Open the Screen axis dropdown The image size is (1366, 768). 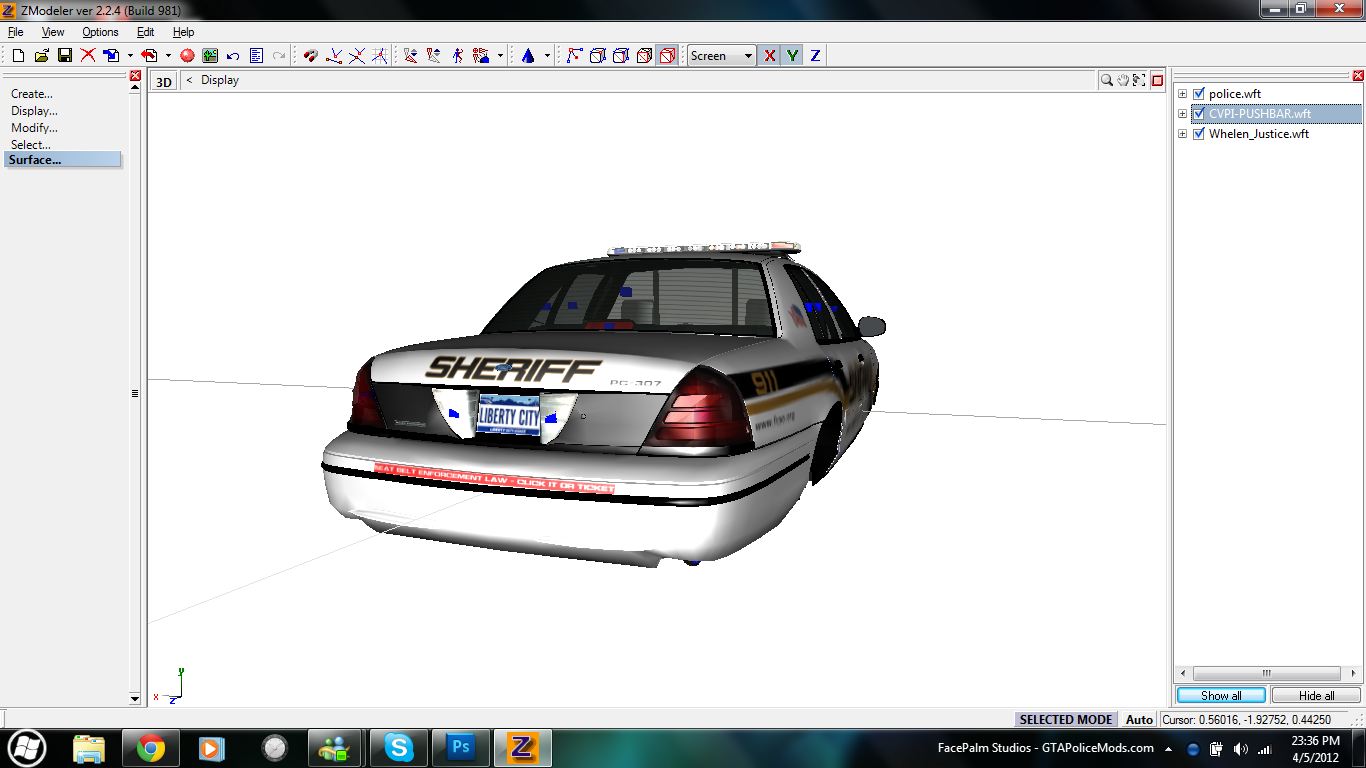pos(747,56)
